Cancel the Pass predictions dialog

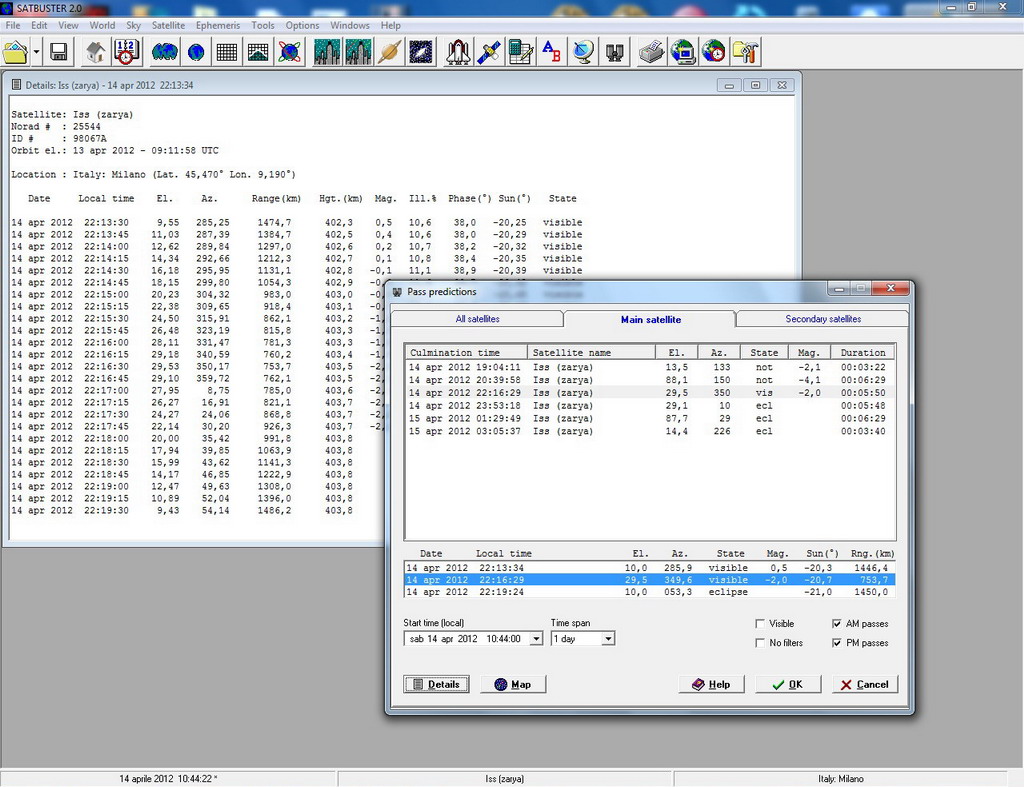[x=865, y=684]
